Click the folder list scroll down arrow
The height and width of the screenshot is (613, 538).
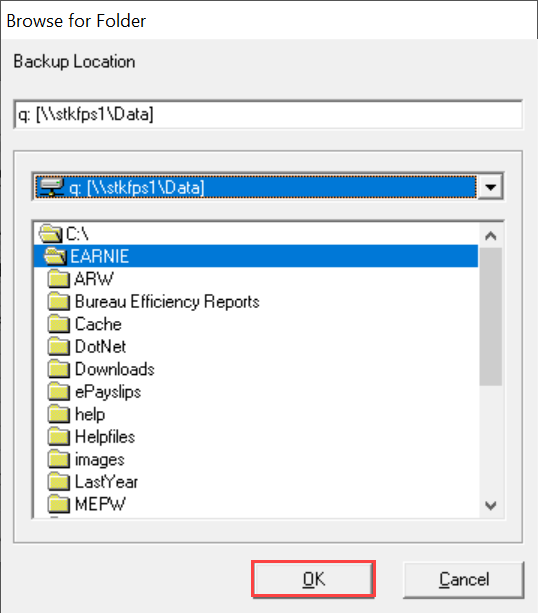491,505
